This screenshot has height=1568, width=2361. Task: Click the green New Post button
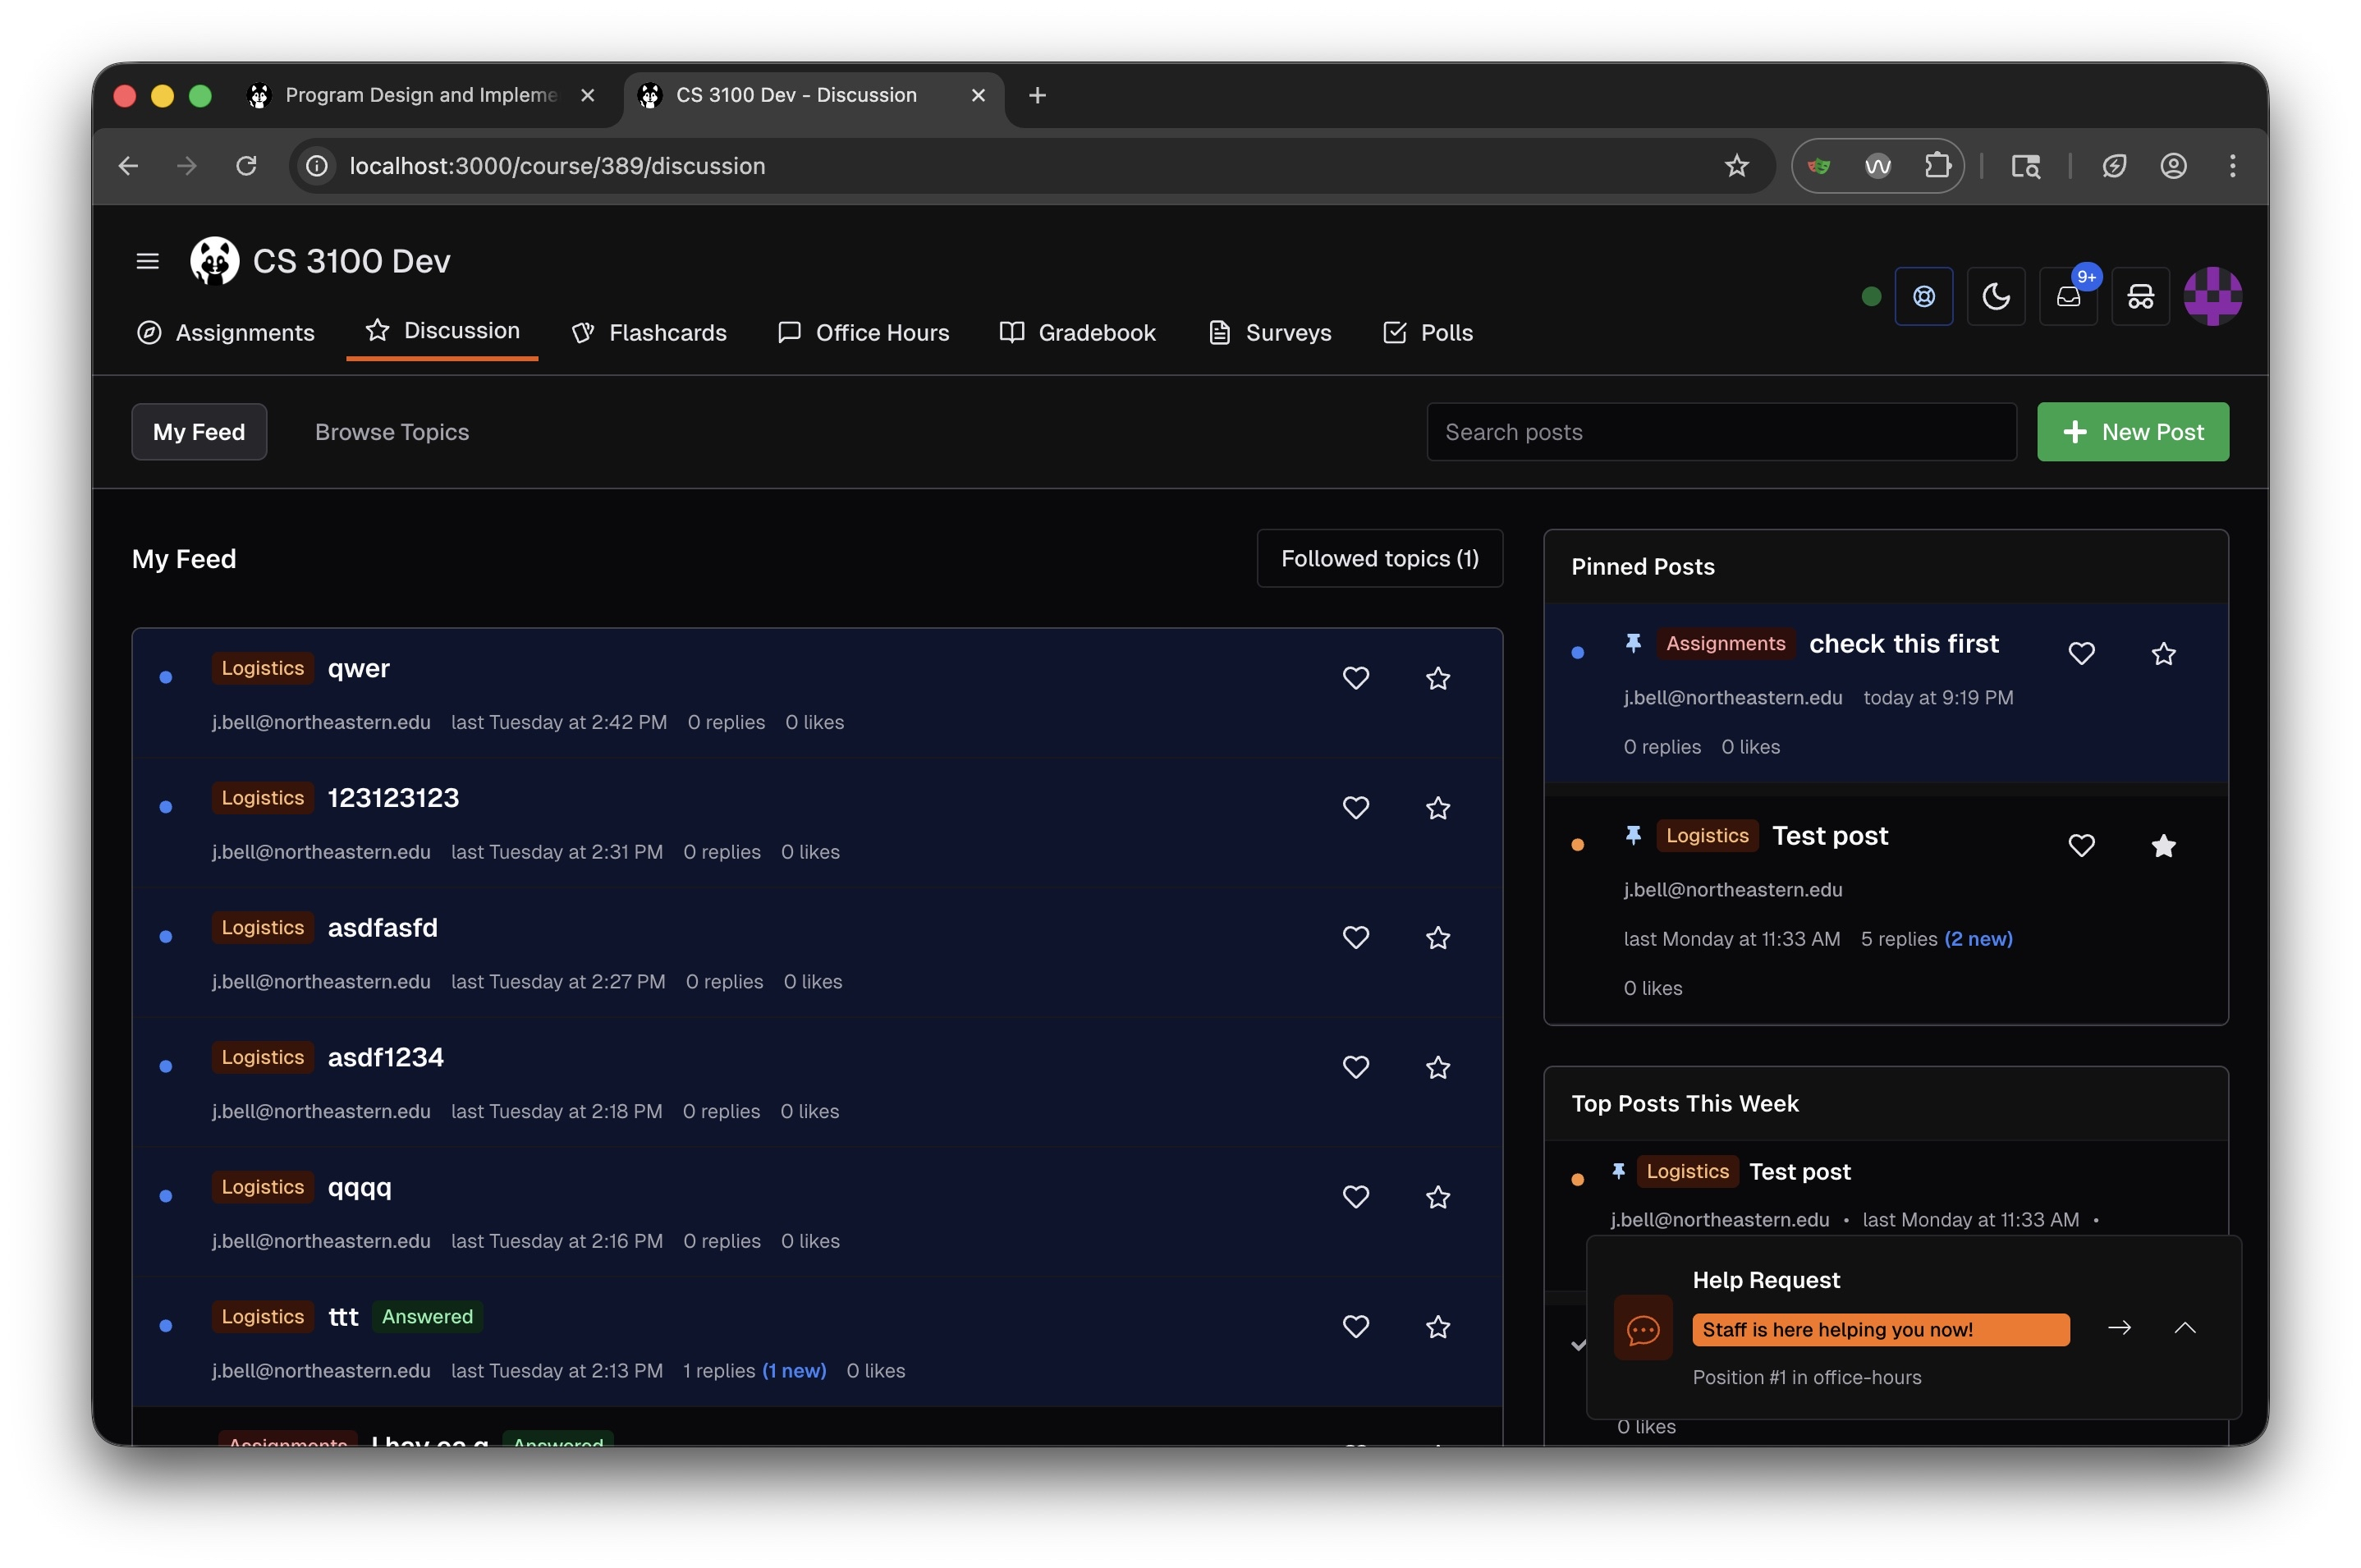click(x=2132, y=432)
